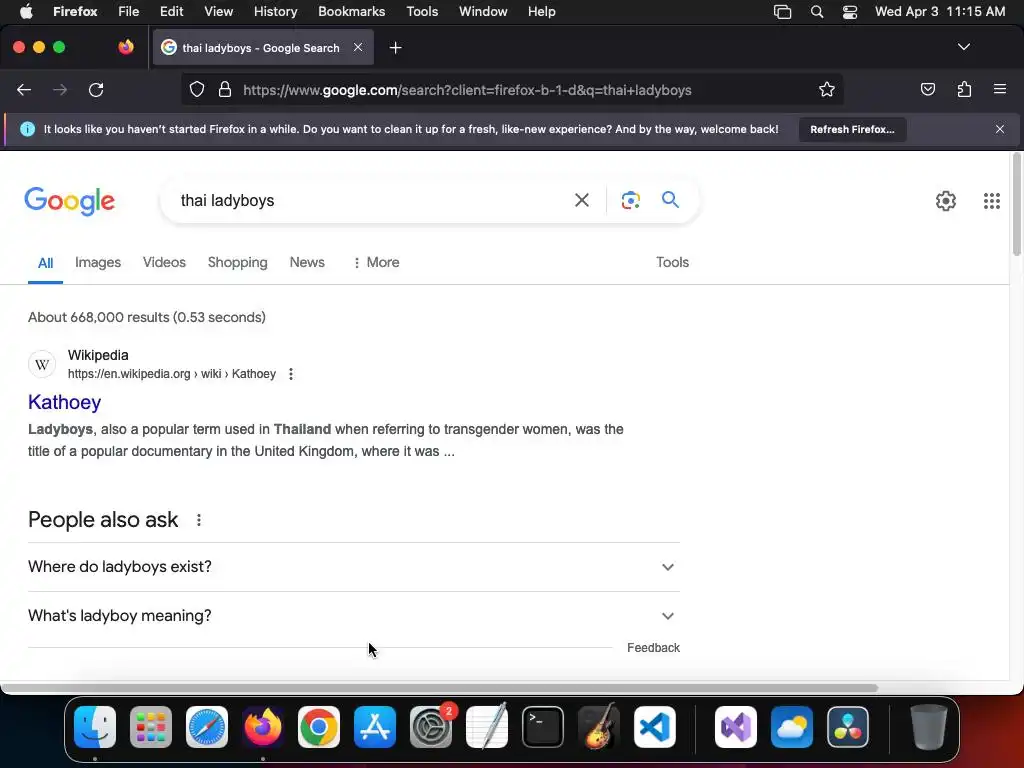Click the menu bar date and time
The image size is (1024, 768).
coord(940,12)
